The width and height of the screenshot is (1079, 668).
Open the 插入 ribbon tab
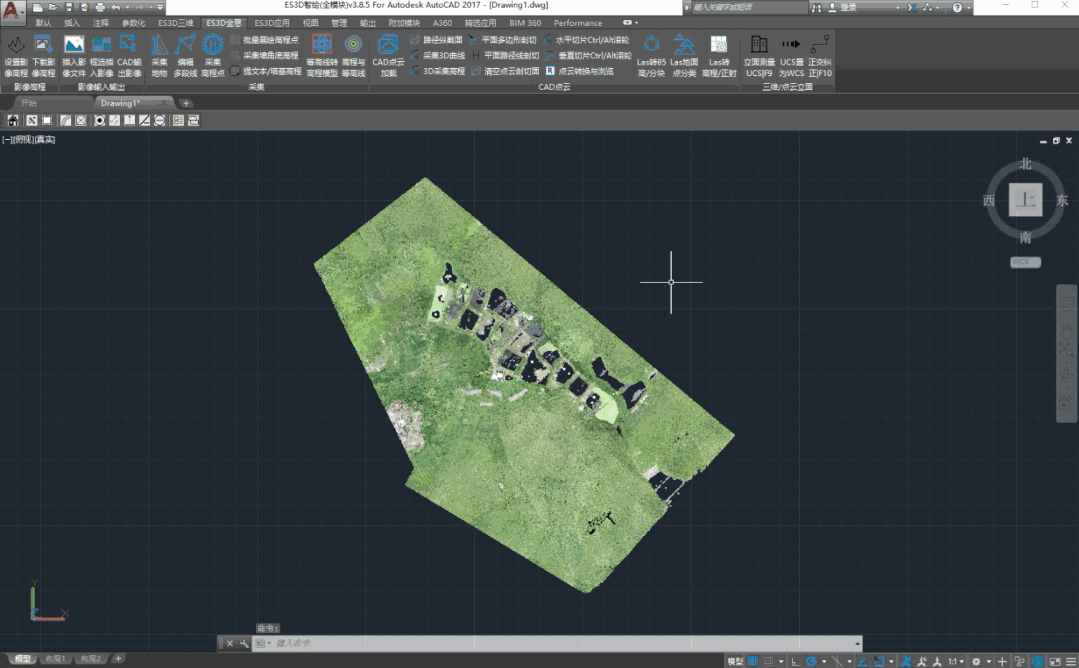[x=72, y=23]
